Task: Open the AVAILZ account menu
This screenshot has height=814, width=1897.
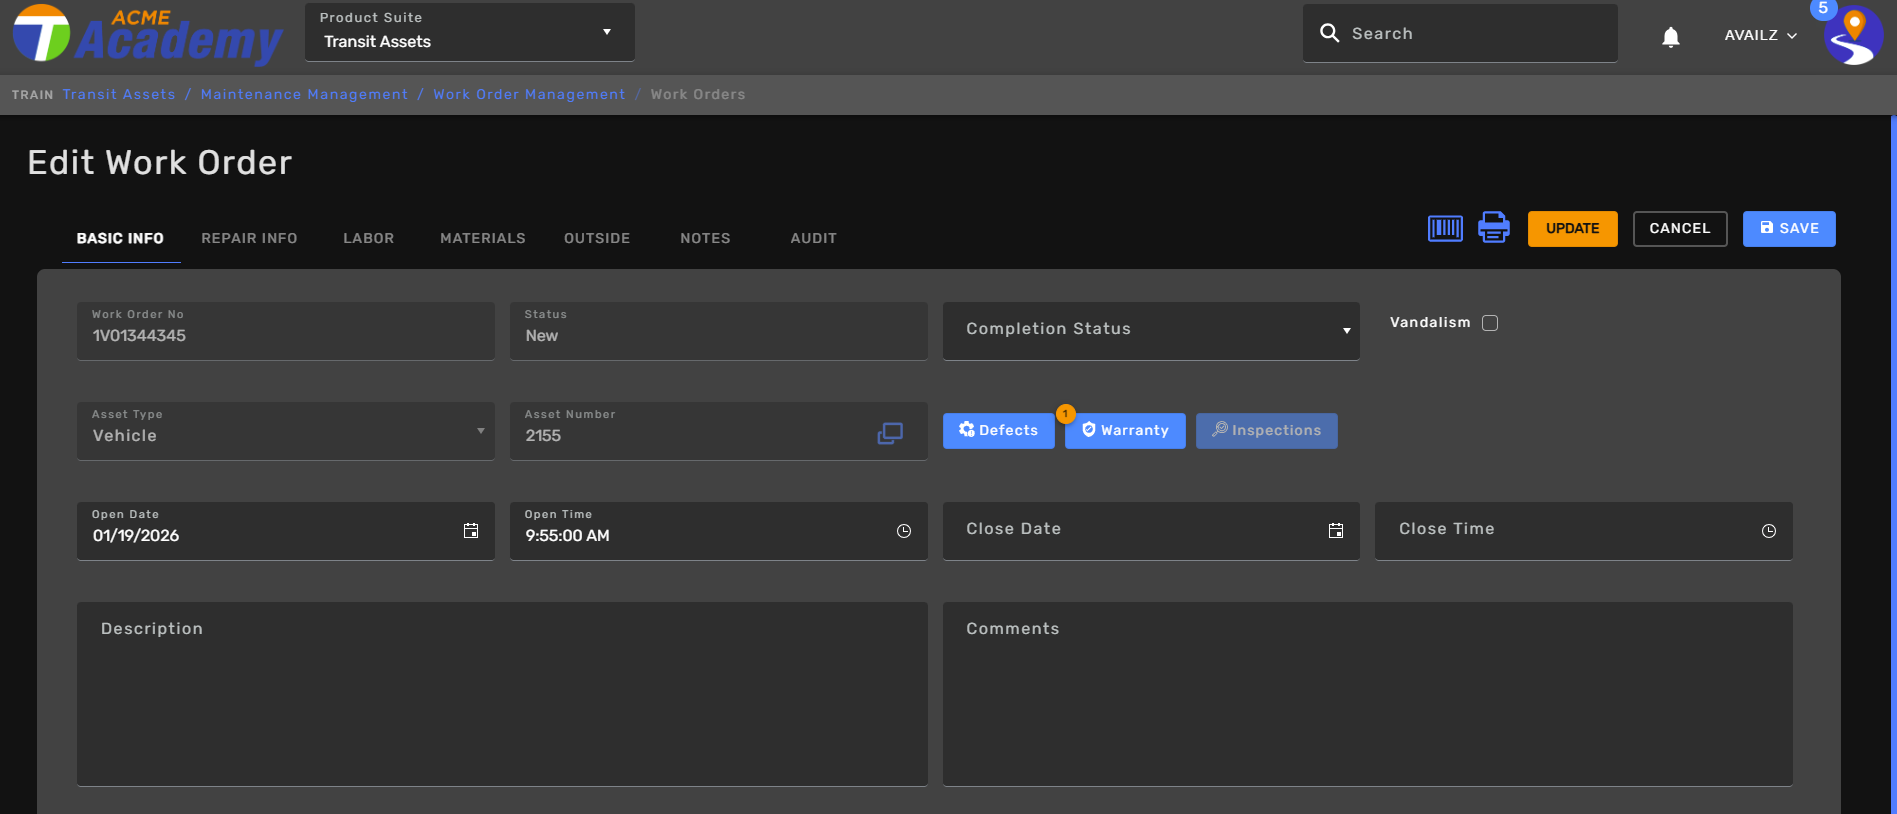Action: point(1760,35)
